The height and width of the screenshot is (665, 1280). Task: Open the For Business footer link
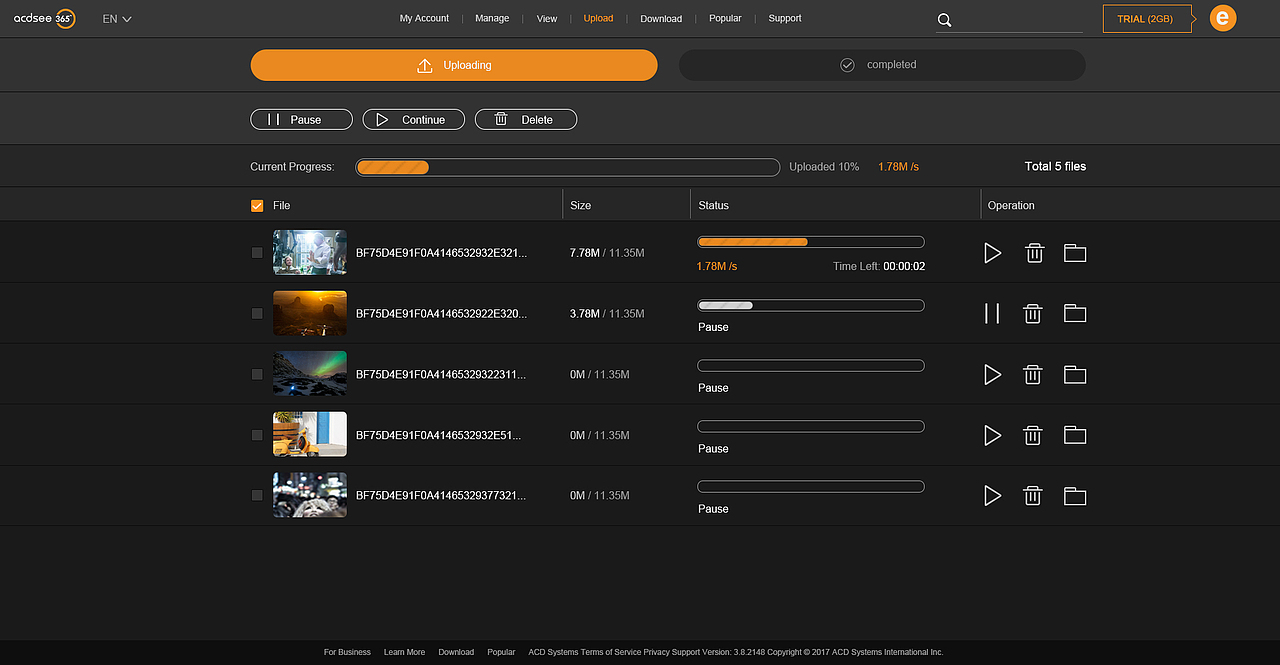(347, 652)
